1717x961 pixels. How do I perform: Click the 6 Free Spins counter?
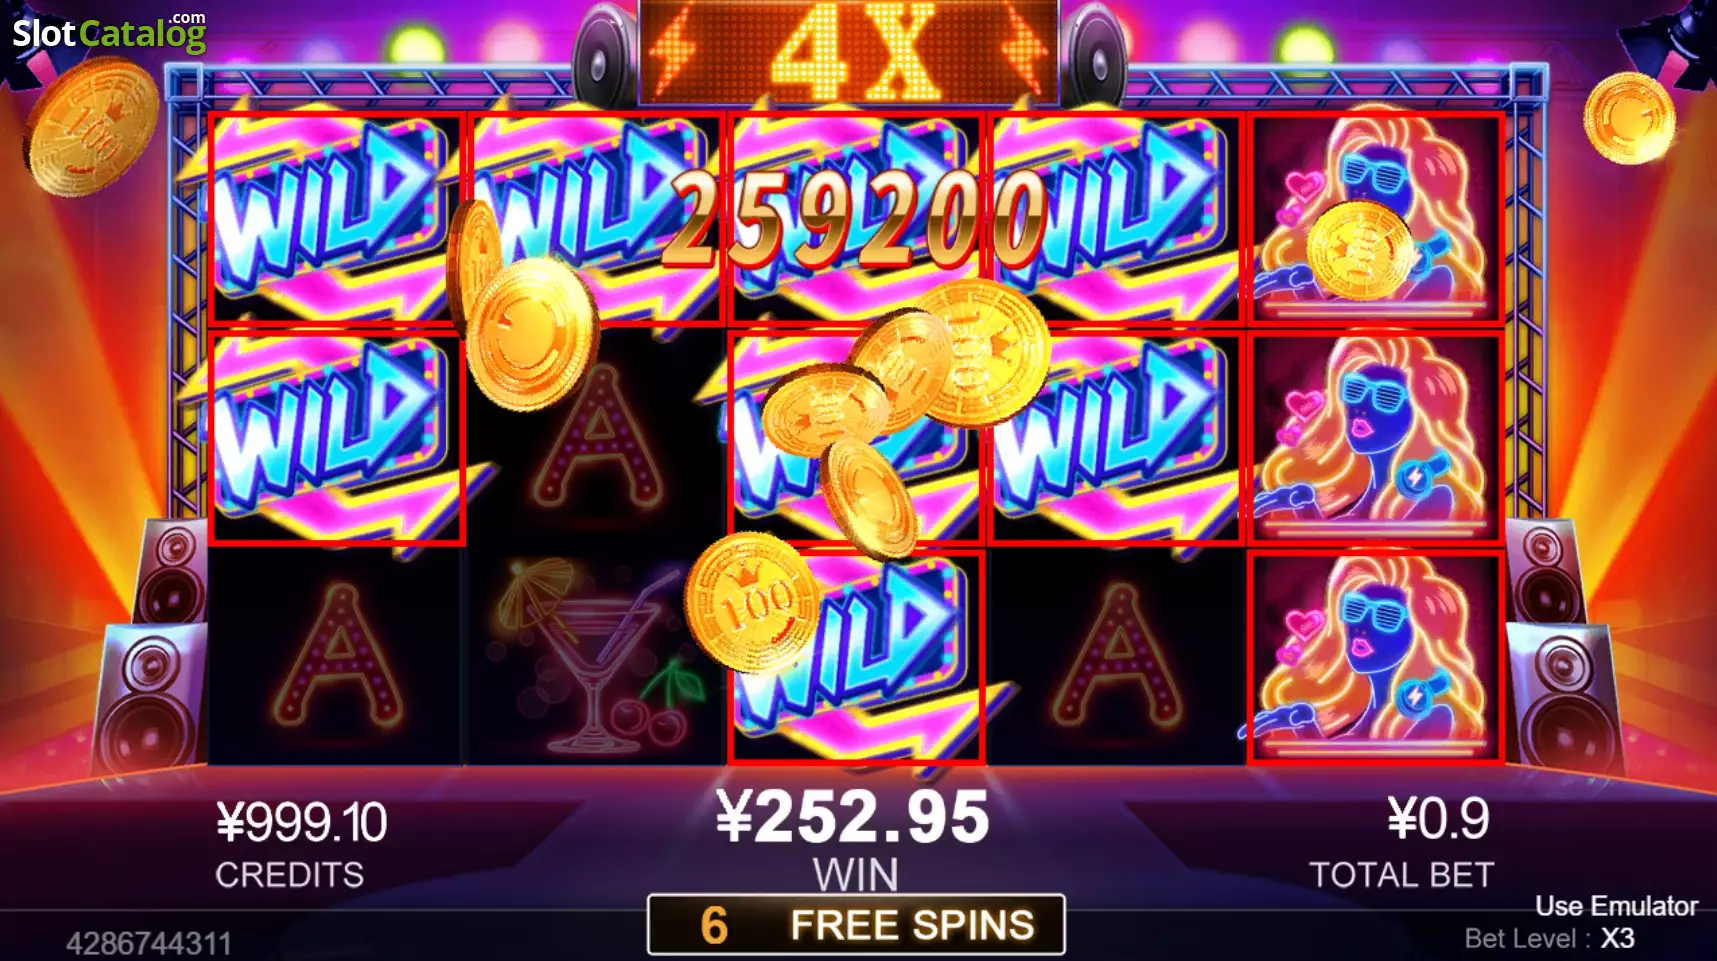coord(856,925)
